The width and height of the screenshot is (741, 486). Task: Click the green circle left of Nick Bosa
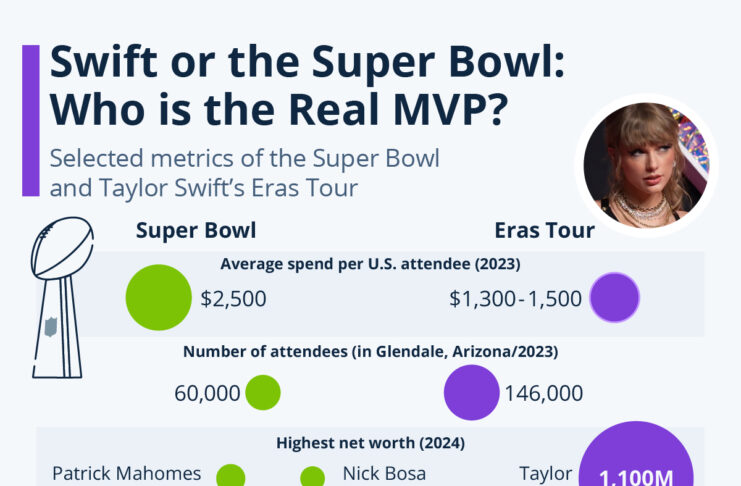313,477
